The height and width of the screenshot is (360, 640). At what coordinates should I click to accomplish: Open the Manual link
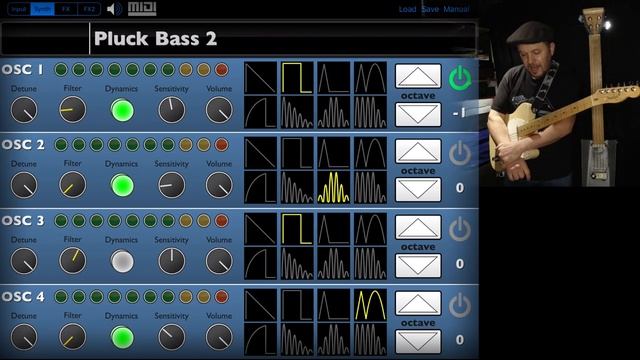pos(456,9)
